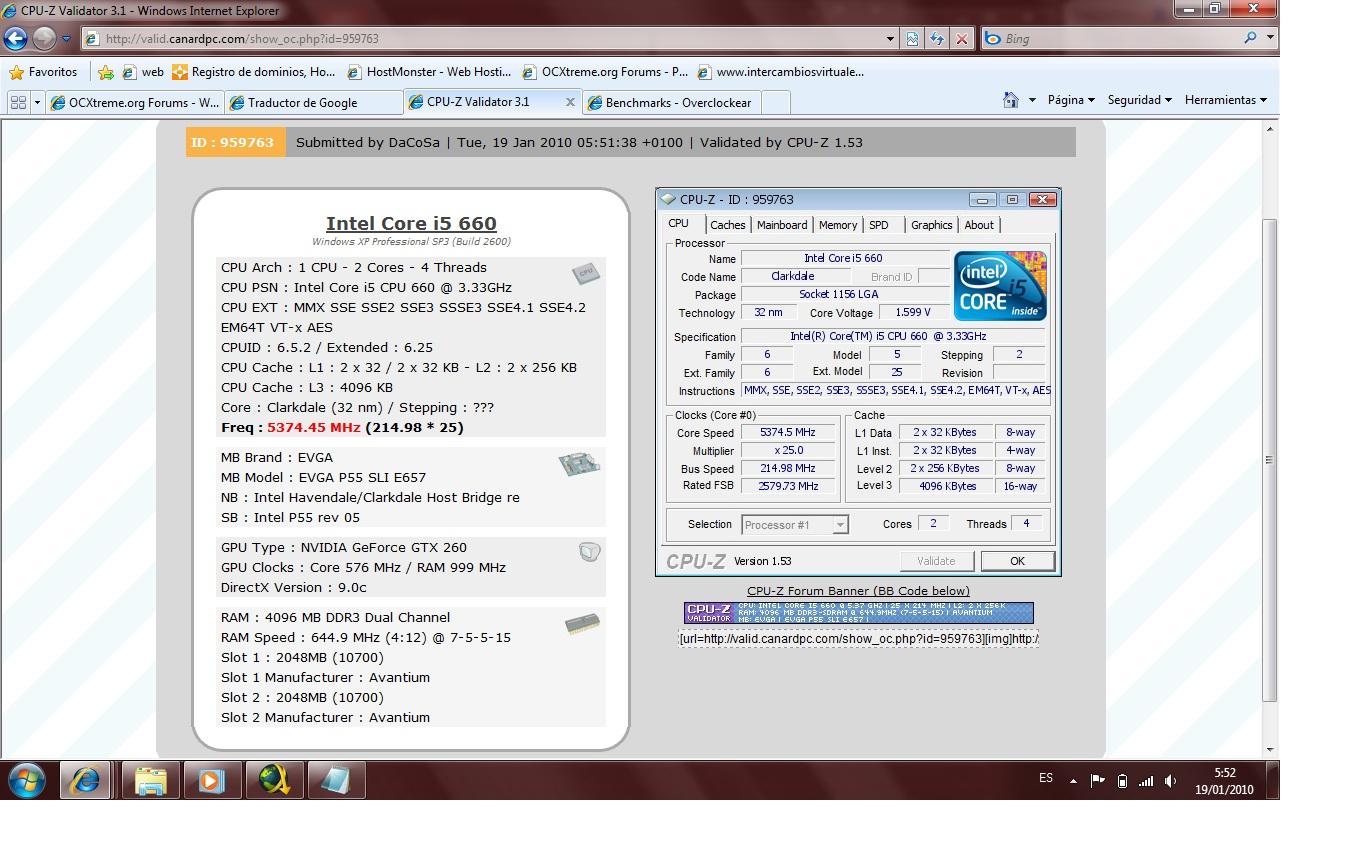This screenshot has width=1361, height=857.
Task: Open the Página menu
Action: [1071, 100]
